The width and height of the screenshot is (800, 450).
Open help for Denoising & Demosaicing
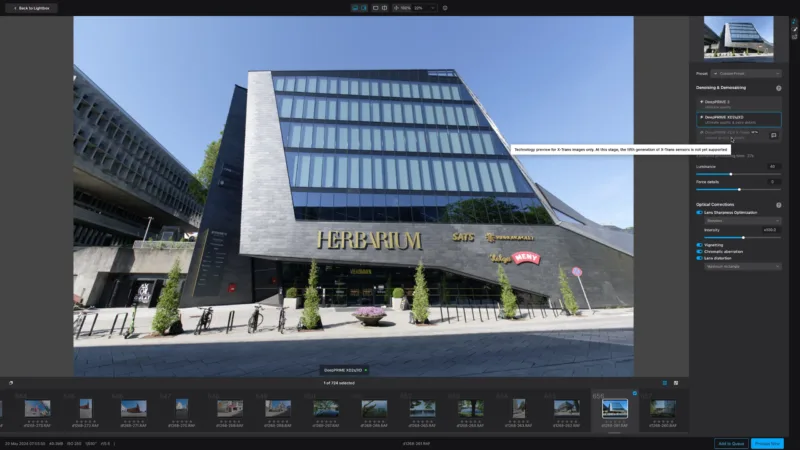coord(779,88)
